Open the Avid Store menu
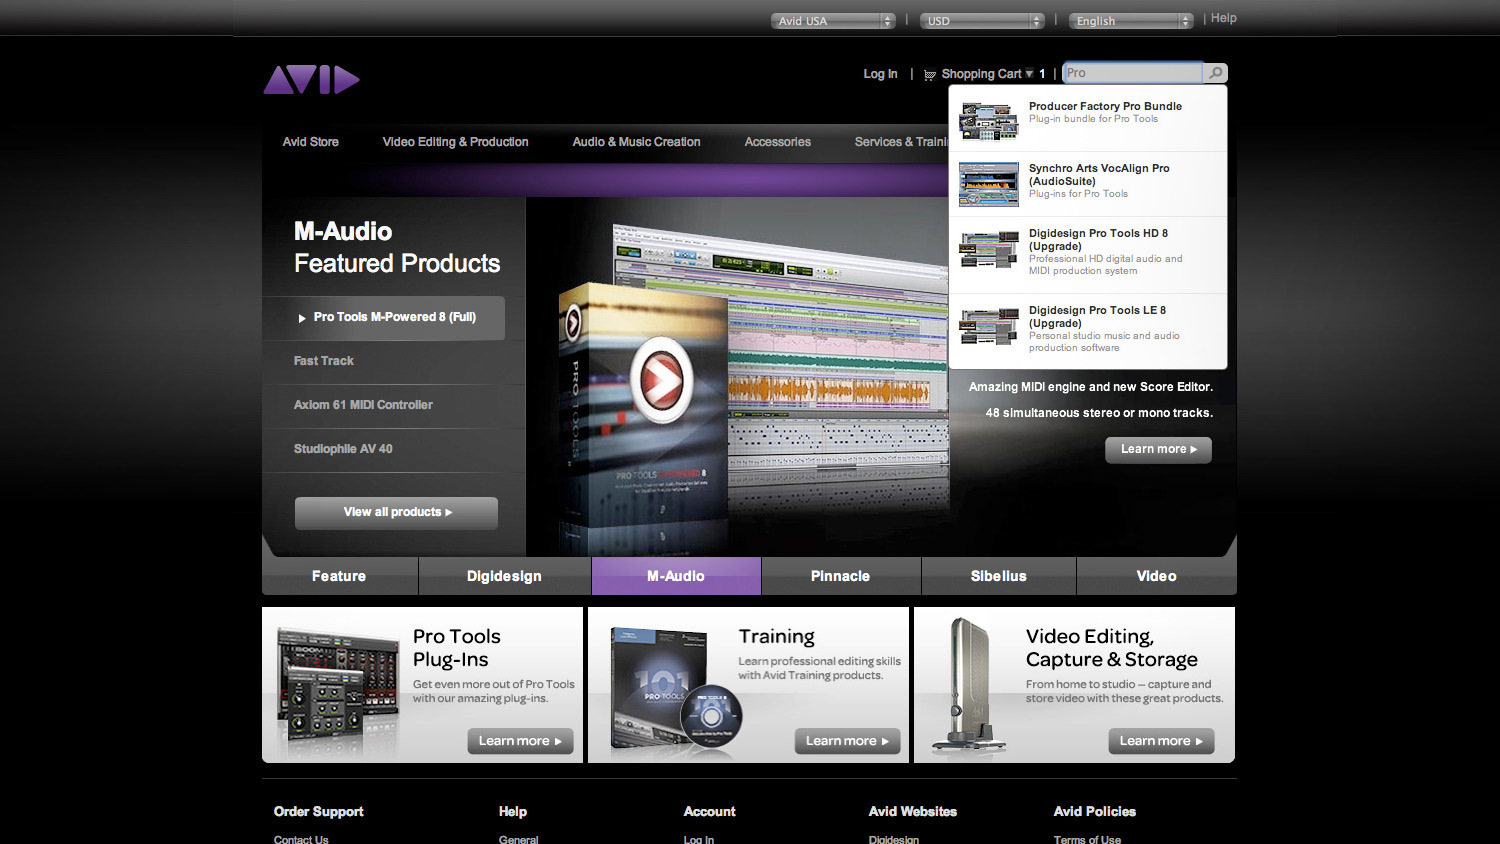This screenshot has height=844, width=1500. point(311,142)
